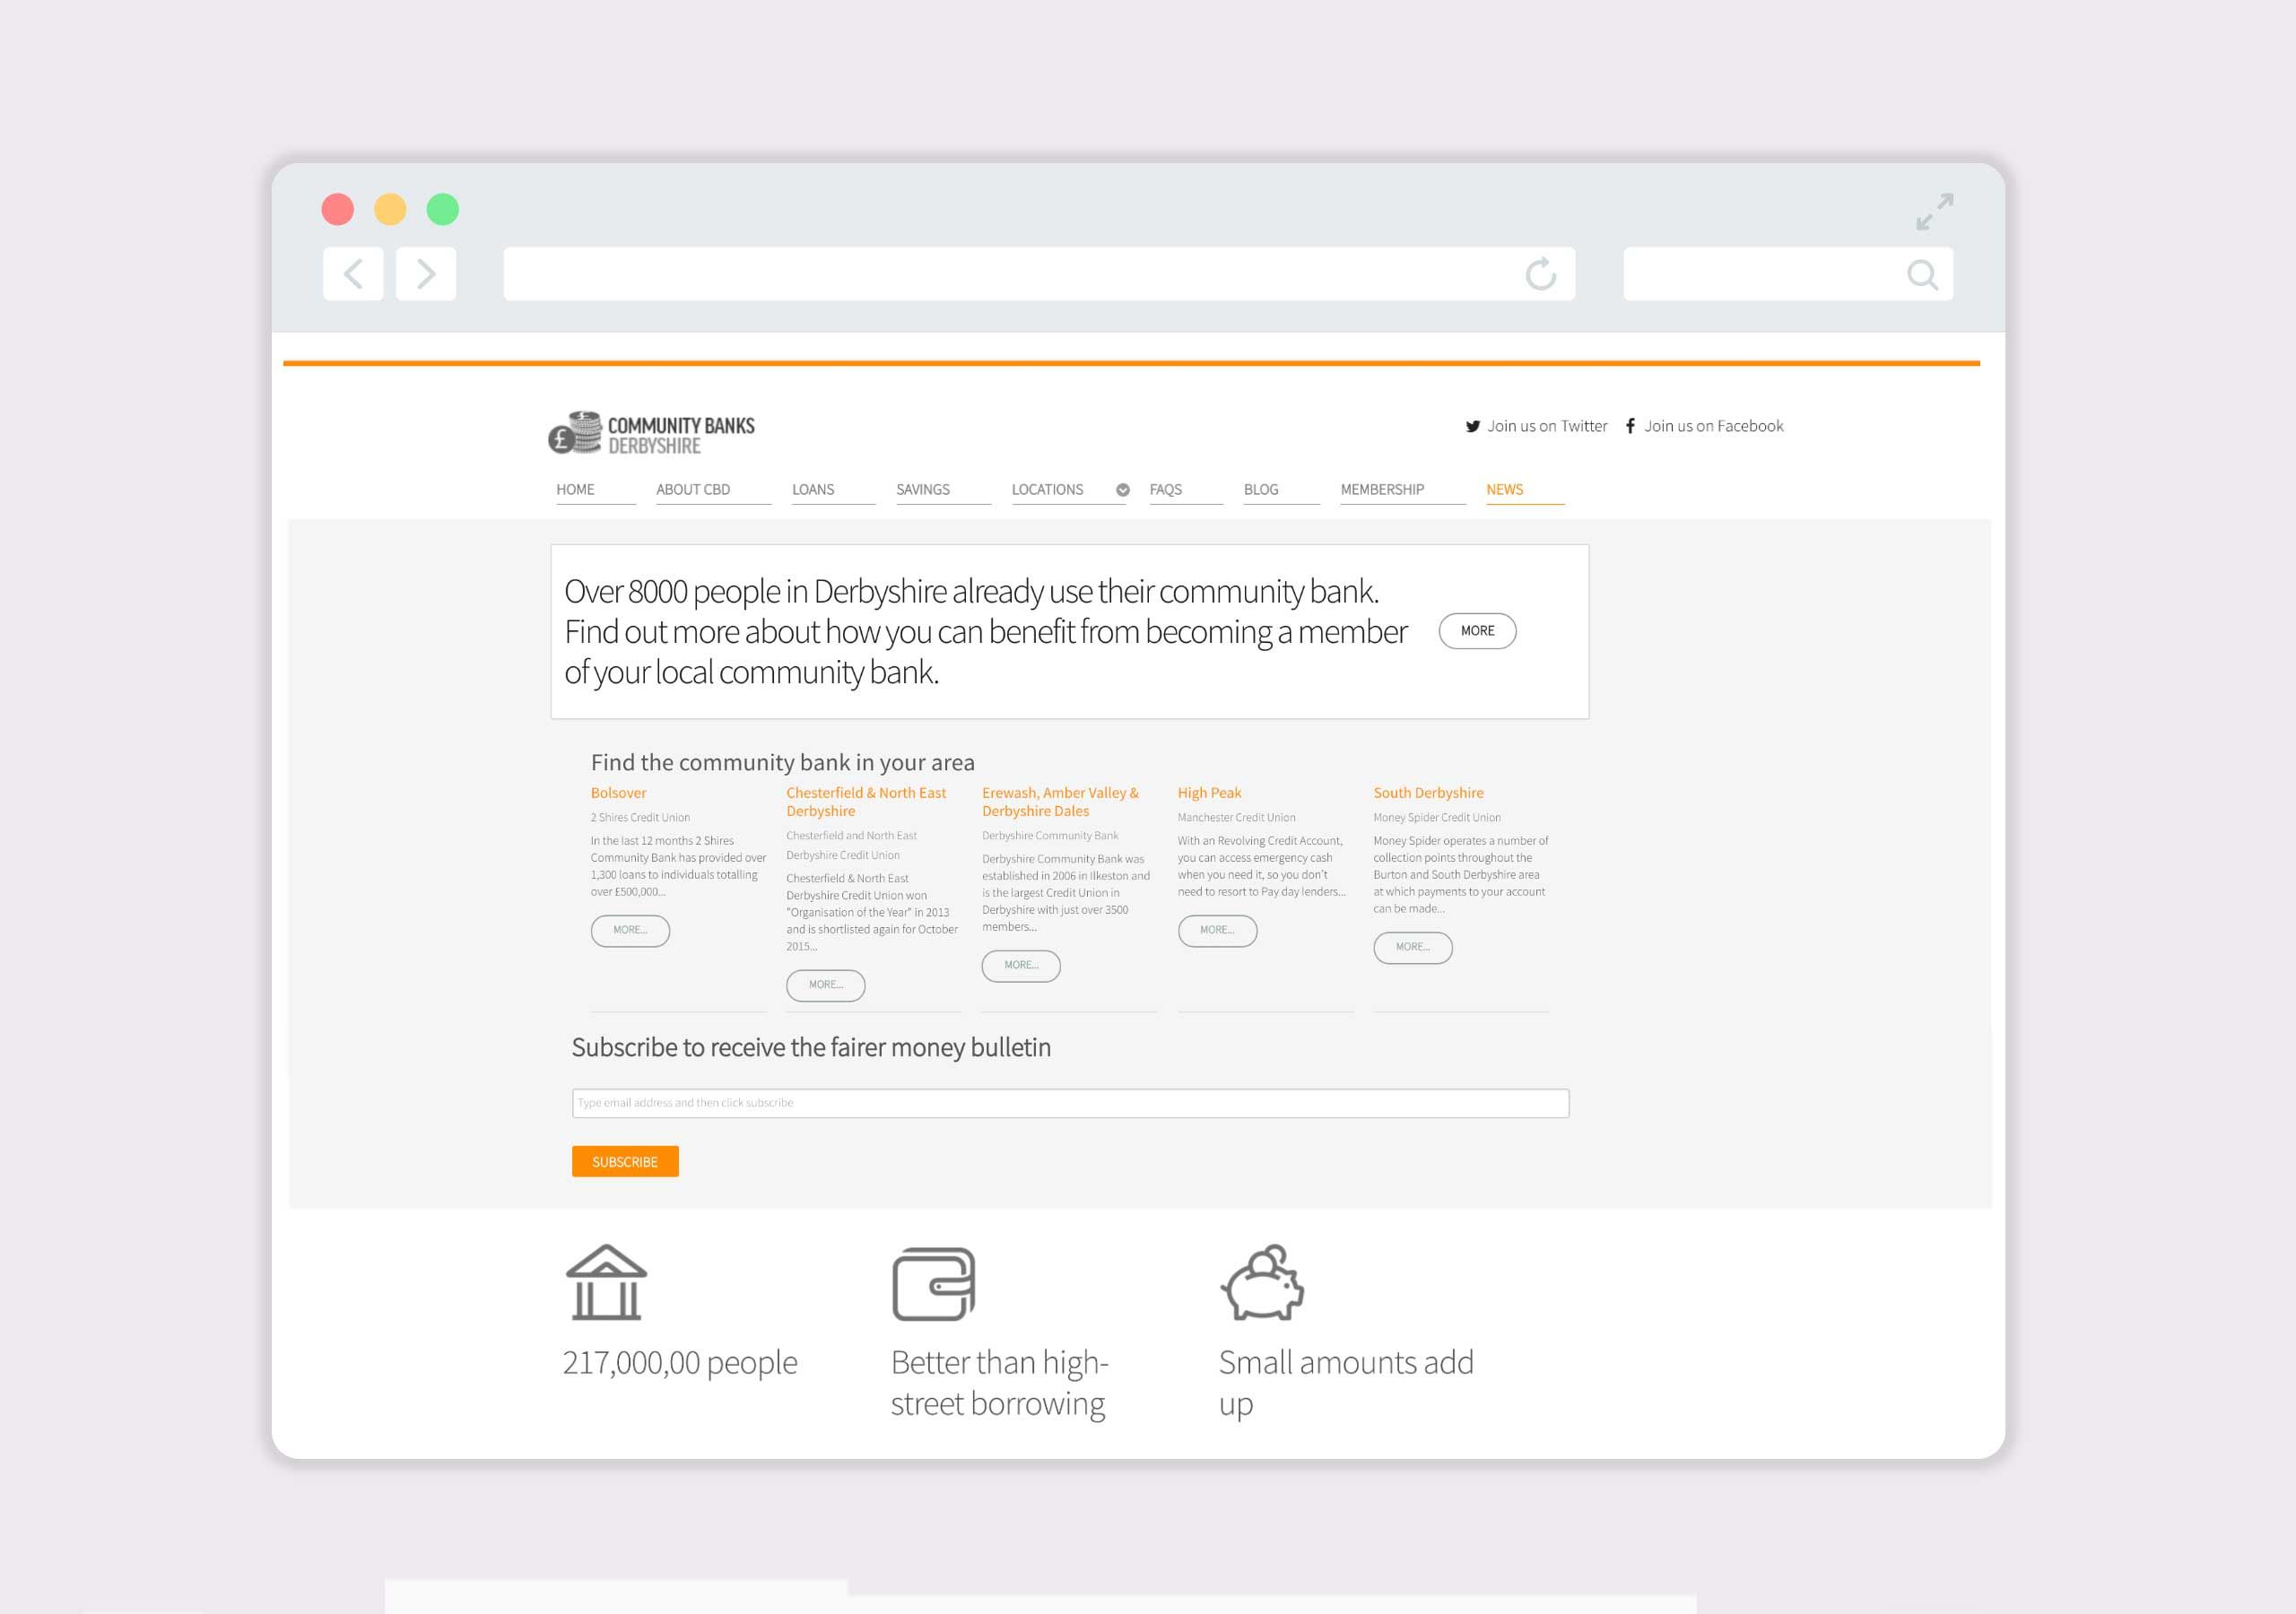Click MORE button in the headline banner
Image resolution: width=2296 pixels, height=1614 pixels.
1477,631
